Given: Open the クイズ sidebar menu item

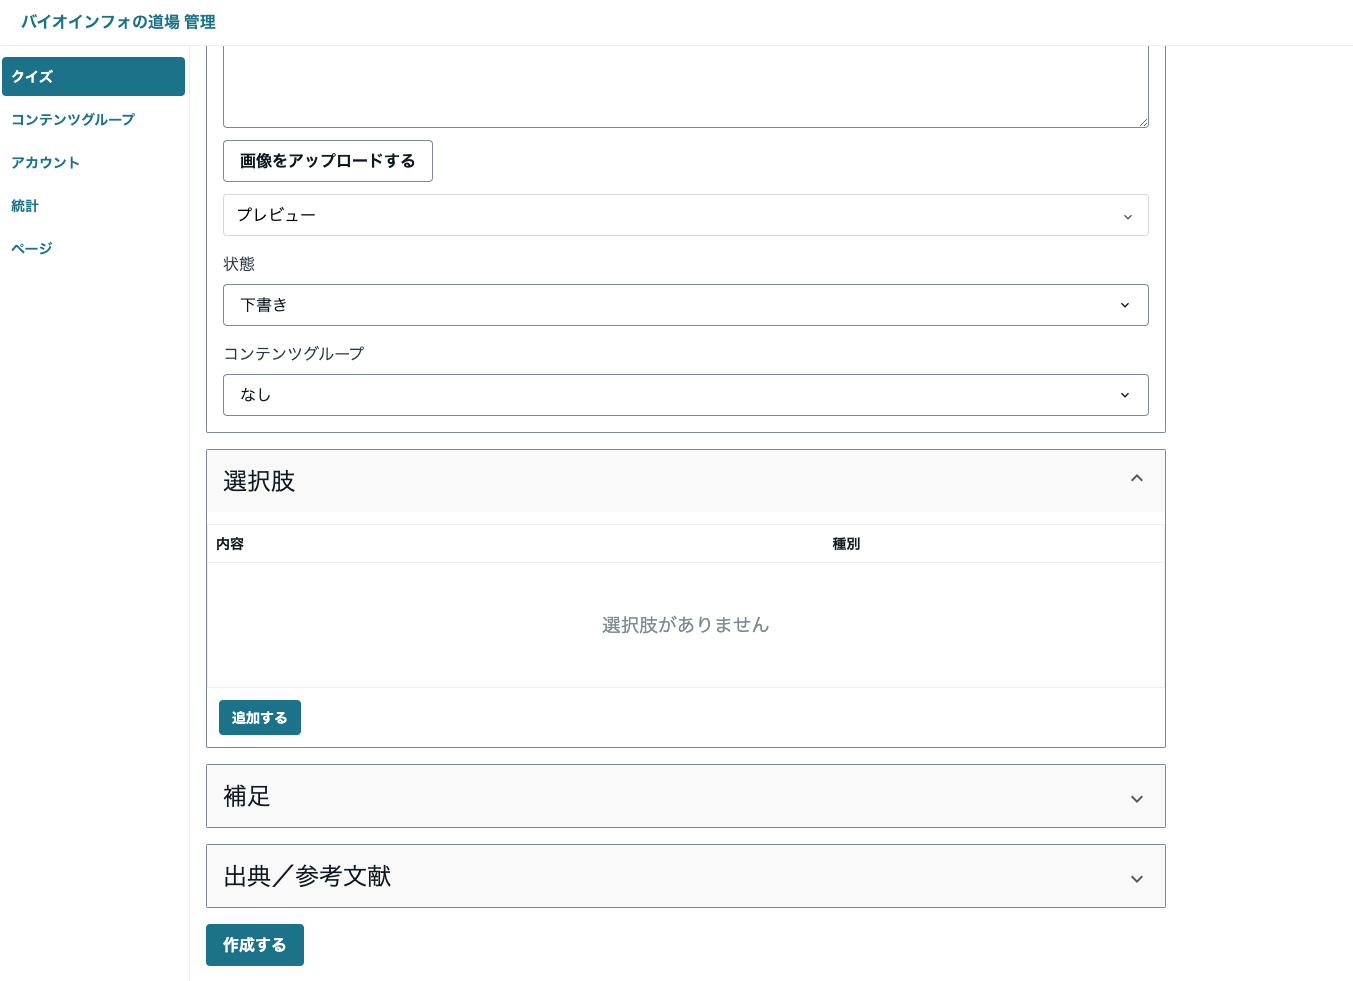Looking at the screenshot, I should 93,77.
